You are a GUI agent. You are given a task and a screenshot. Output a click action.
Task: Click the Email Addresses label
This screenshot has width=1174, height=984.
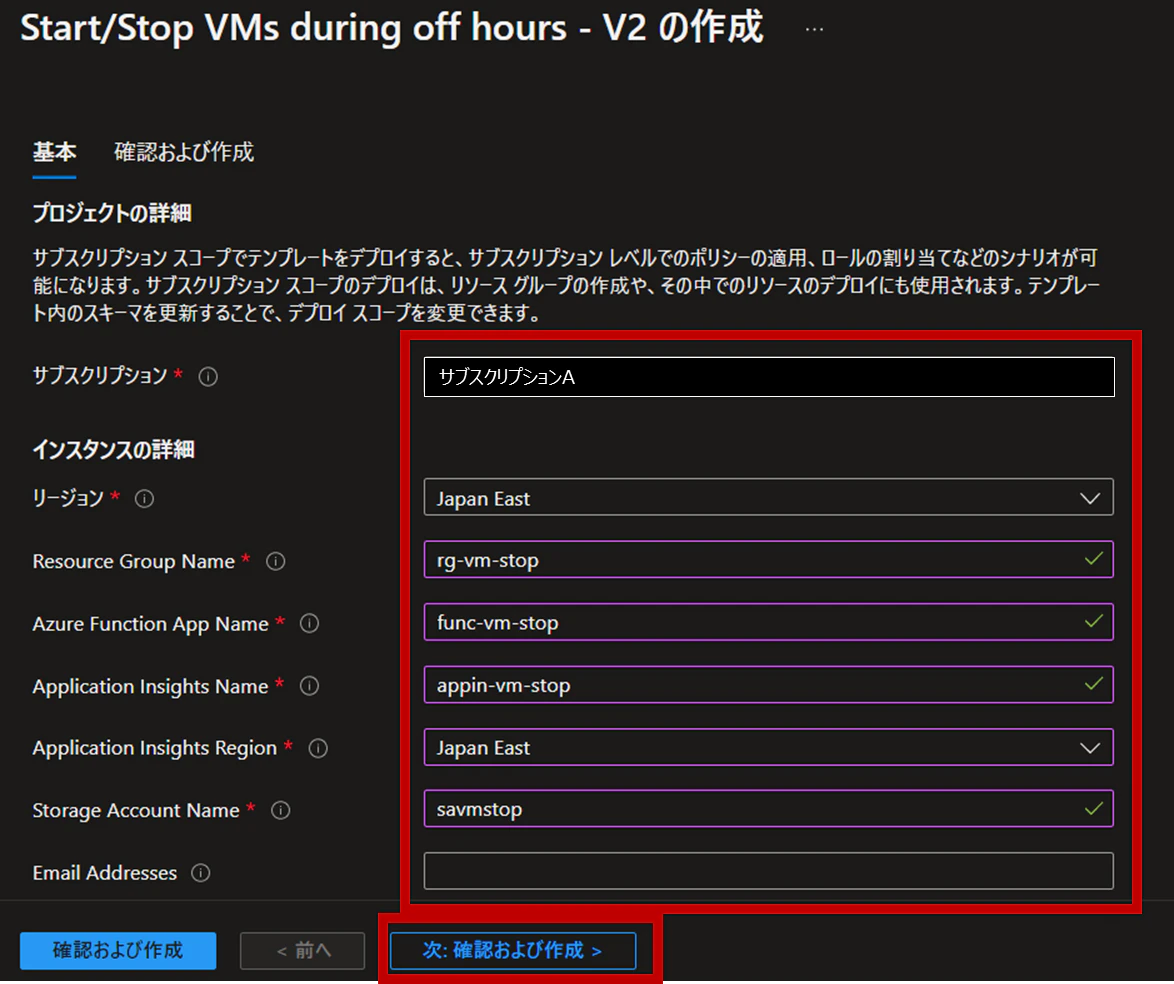pos(105,872)
